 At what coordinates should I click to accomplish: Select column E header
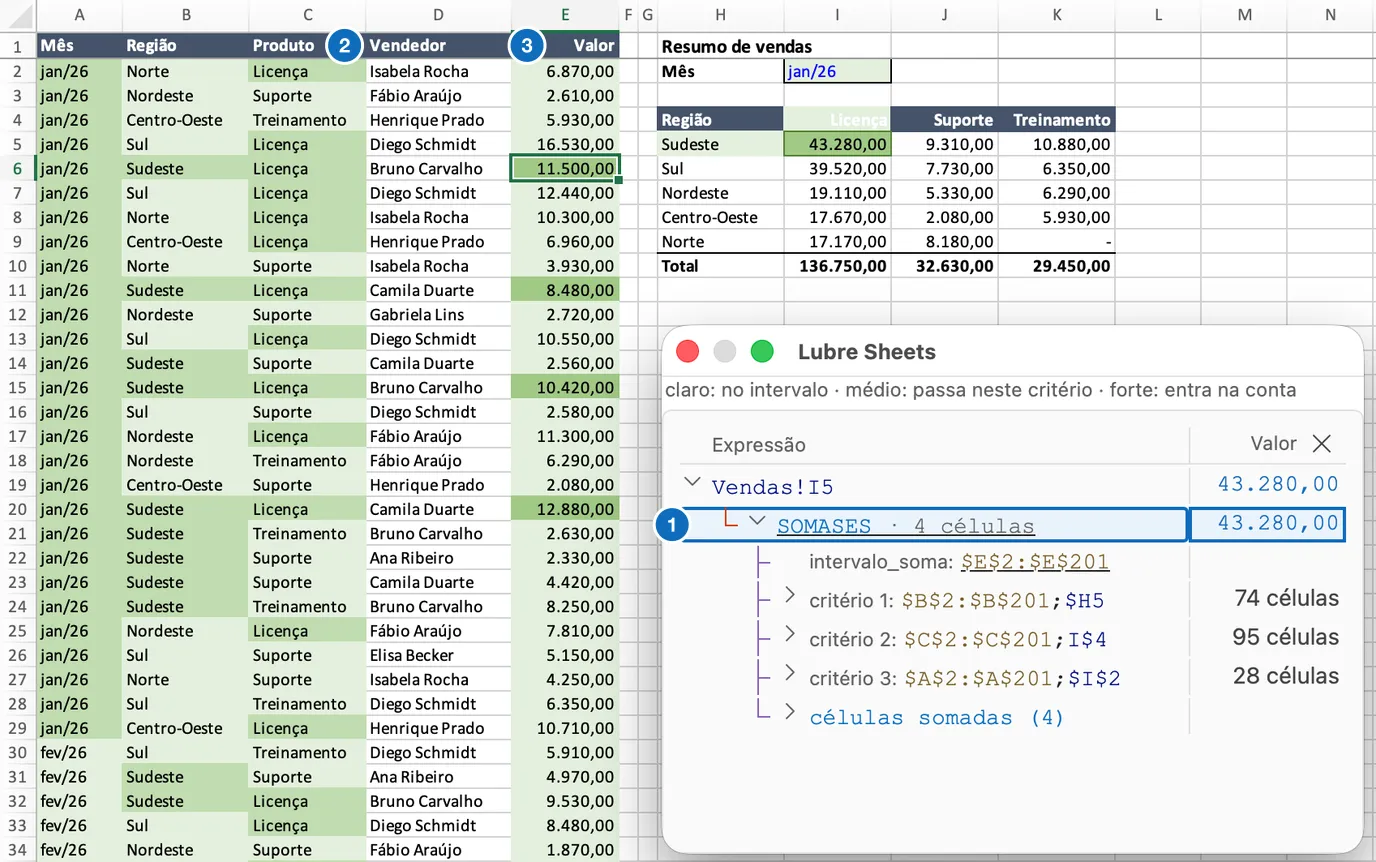click(x=565, y=14)
